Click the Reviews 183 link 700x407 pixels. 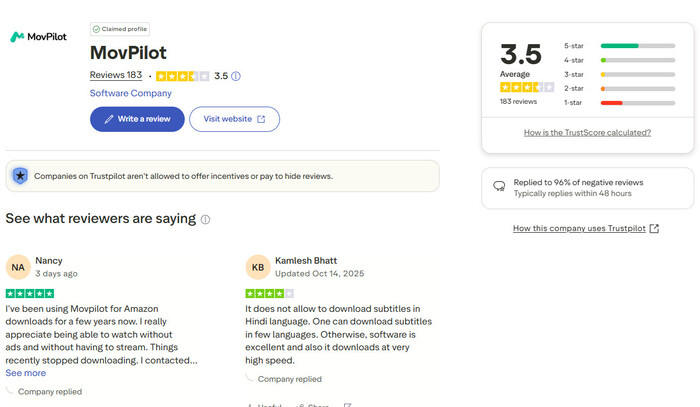click(116, 76)
